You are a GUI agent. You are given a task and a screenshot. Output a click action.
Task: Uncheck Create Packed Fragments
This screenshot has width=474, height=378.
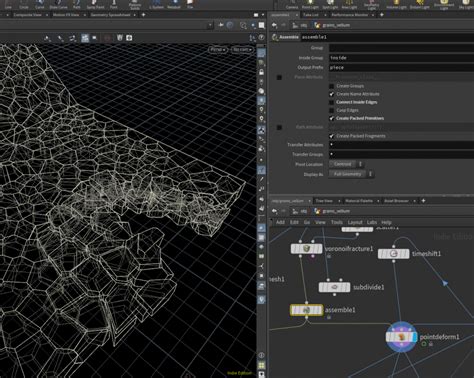331,136
